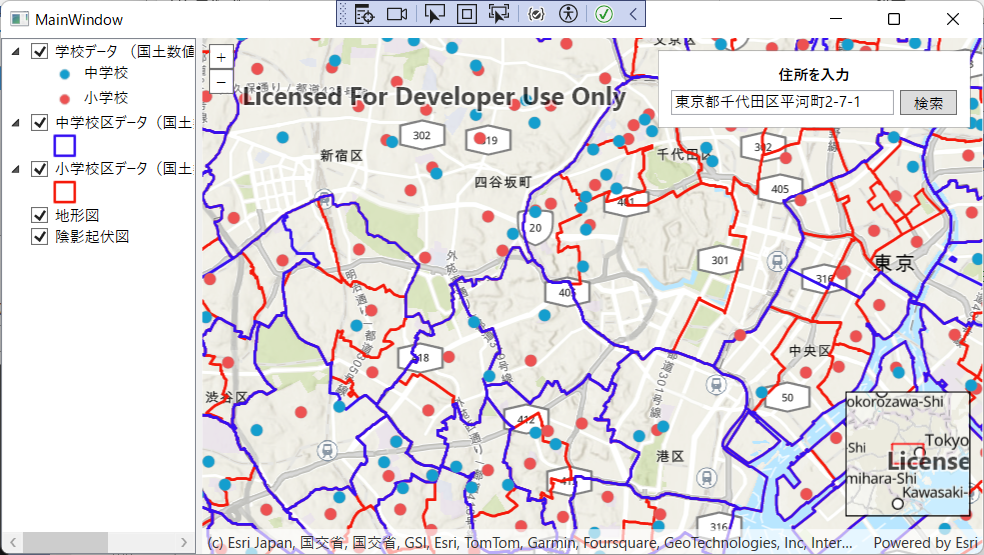Click the 中学校 legend label
984x555 pixels.
click(106, 73)
